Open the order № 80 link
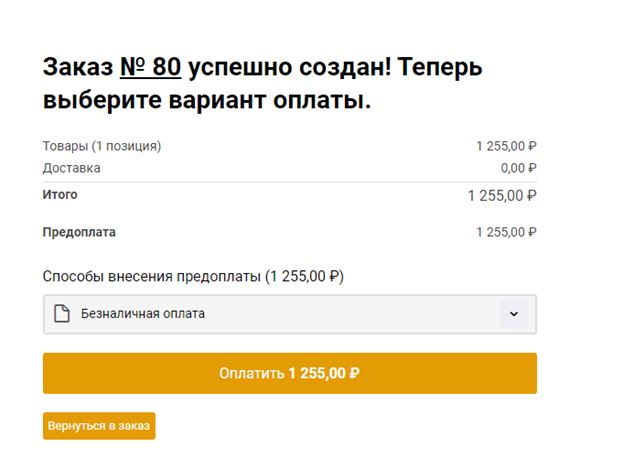This screenshot has width=638, height=450. tap(151, 67)
